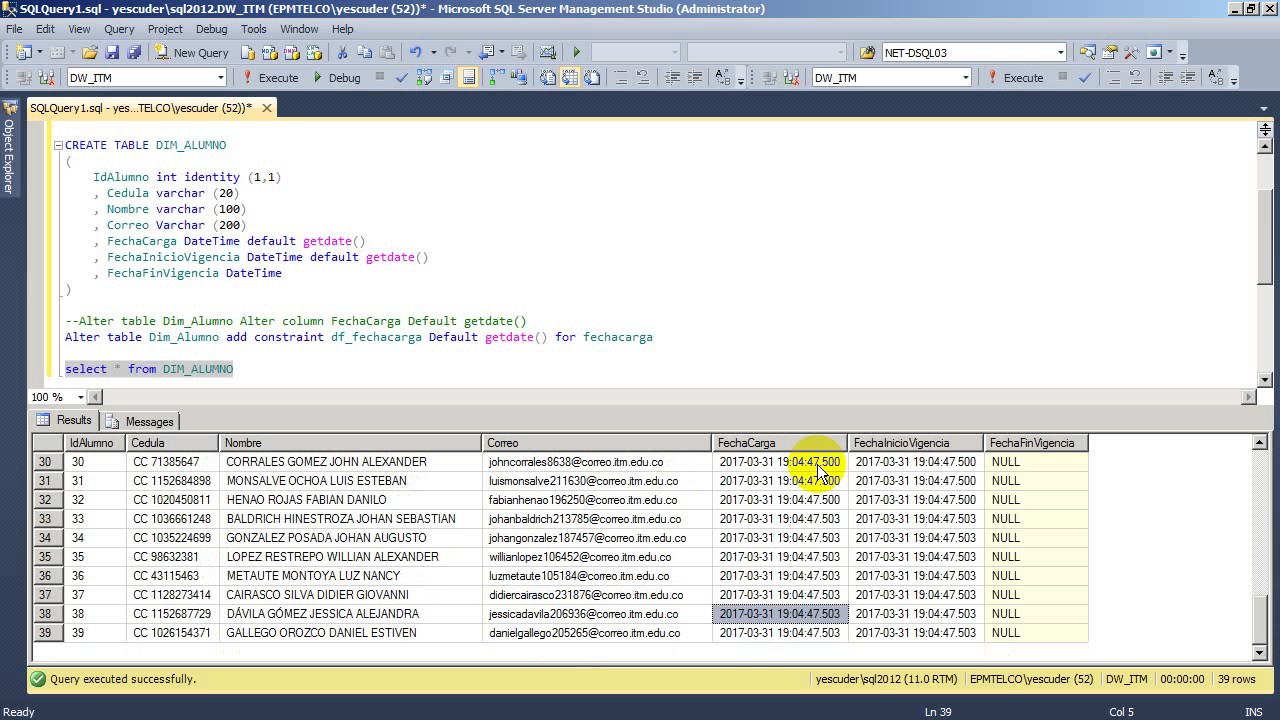Save SQLQuery1.sql with the Save icon

click(112, 52)
